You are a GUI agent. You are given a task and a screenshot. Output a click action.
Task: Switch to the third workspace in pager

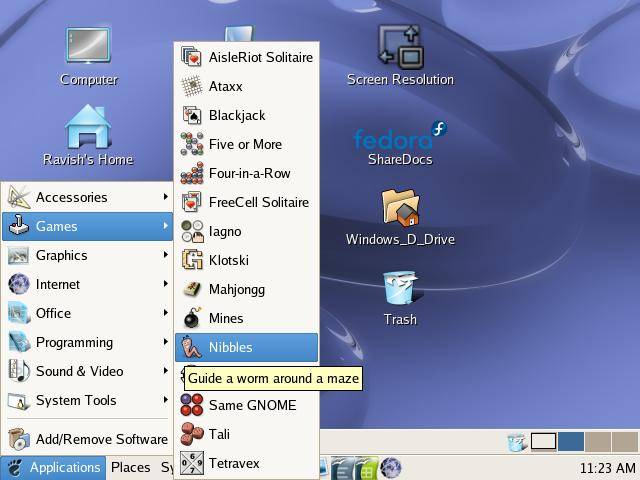point(597,442)
